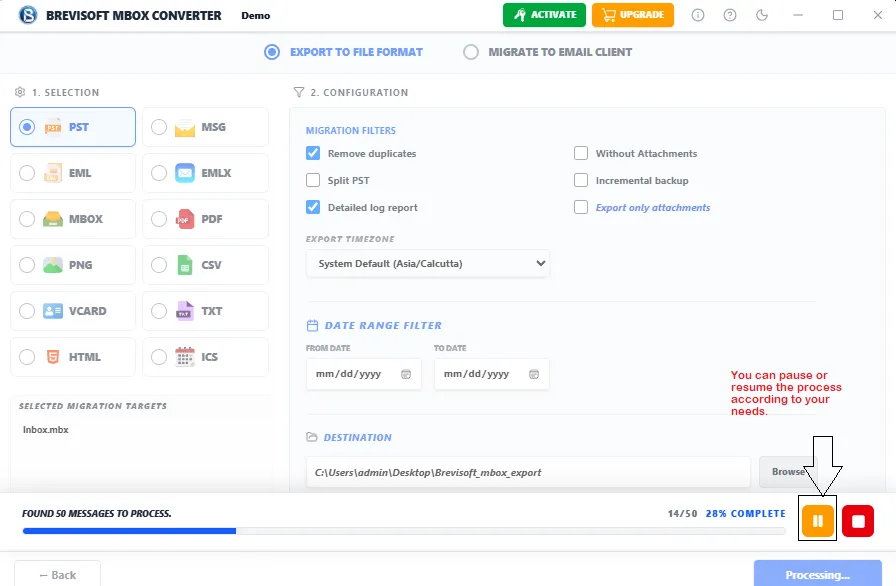Click the MBOX inbox tray icon
The height and width of the screenshot is (586, 896).
[53, 219]
